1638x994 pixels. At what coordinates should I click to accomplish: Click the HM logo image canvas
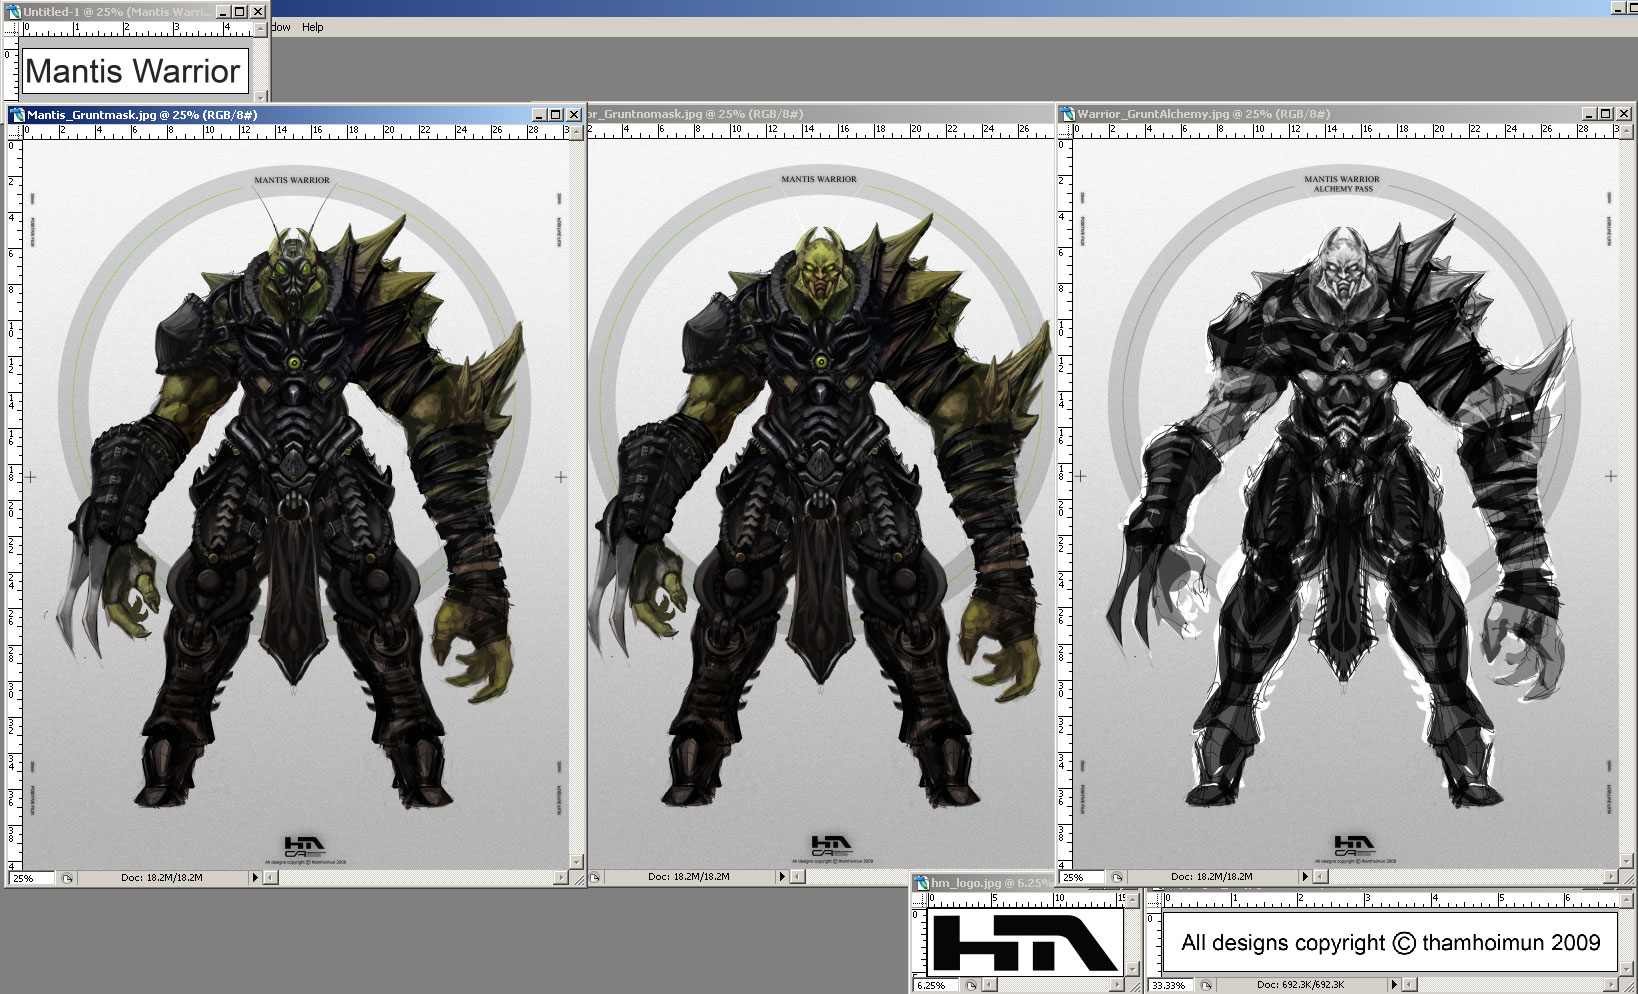(x=1025, y=942)
